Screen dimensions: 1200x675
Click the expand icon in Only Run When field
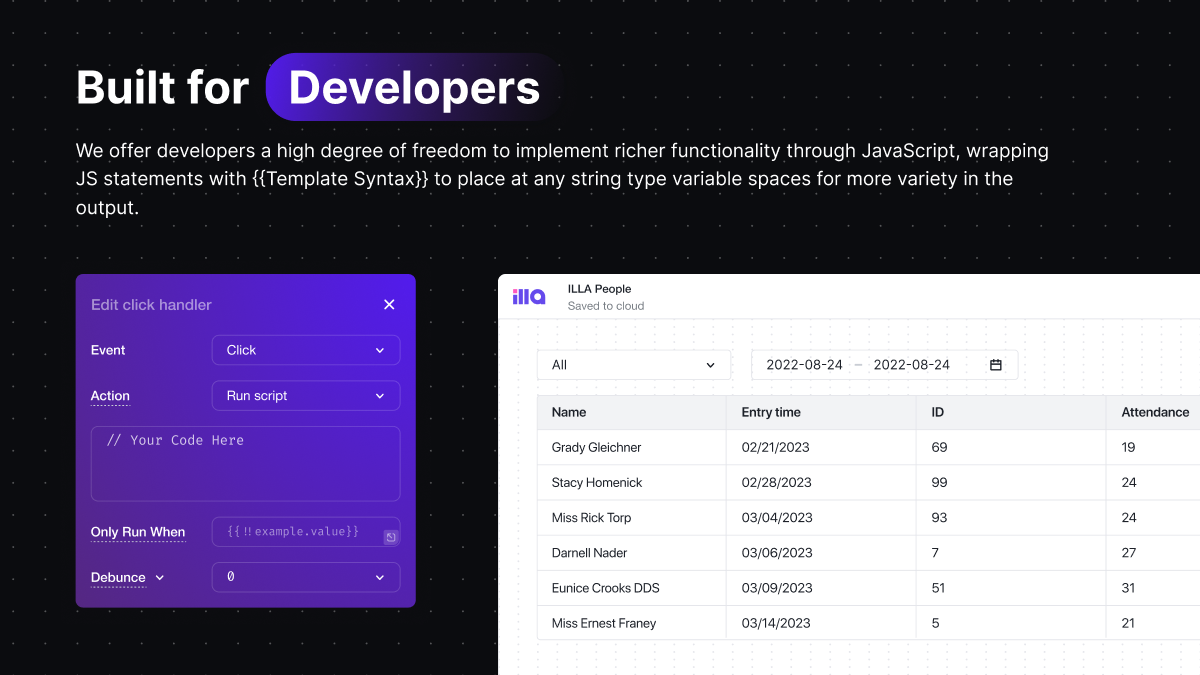coord(391,537)
